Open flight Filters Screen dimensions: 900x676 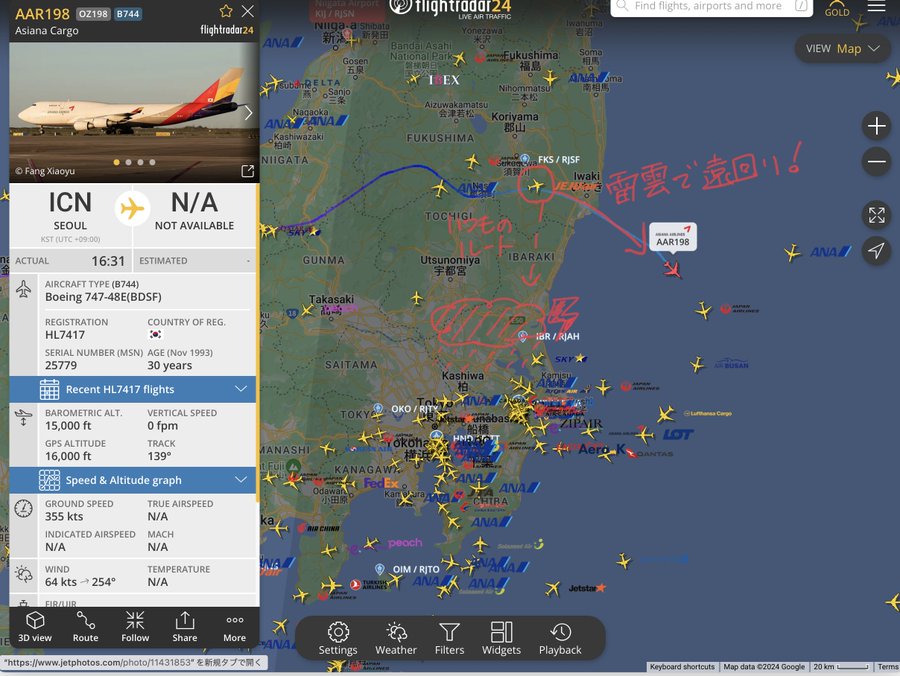click(x=449, y=638)
